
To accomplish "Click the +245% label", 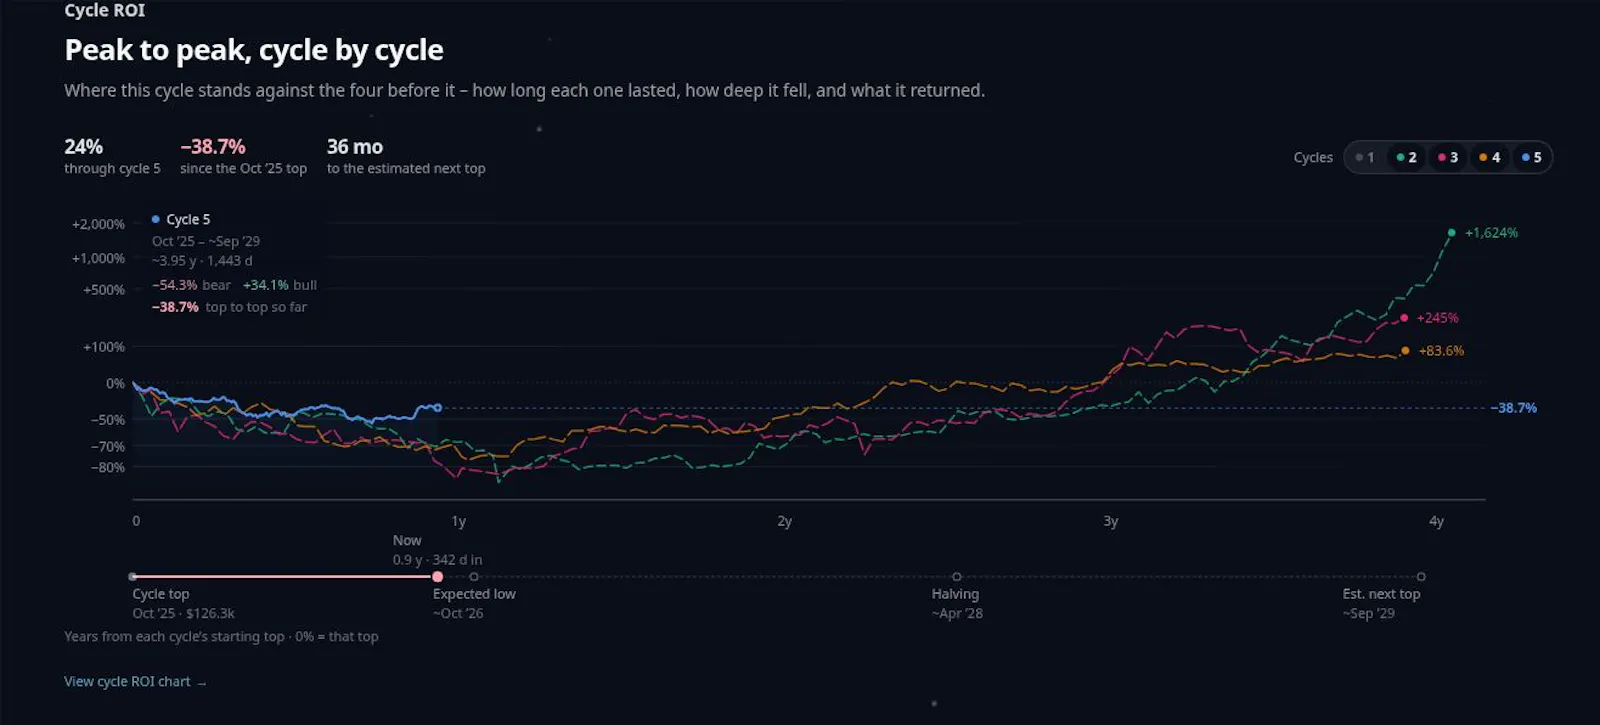I will click(1437, 318).
